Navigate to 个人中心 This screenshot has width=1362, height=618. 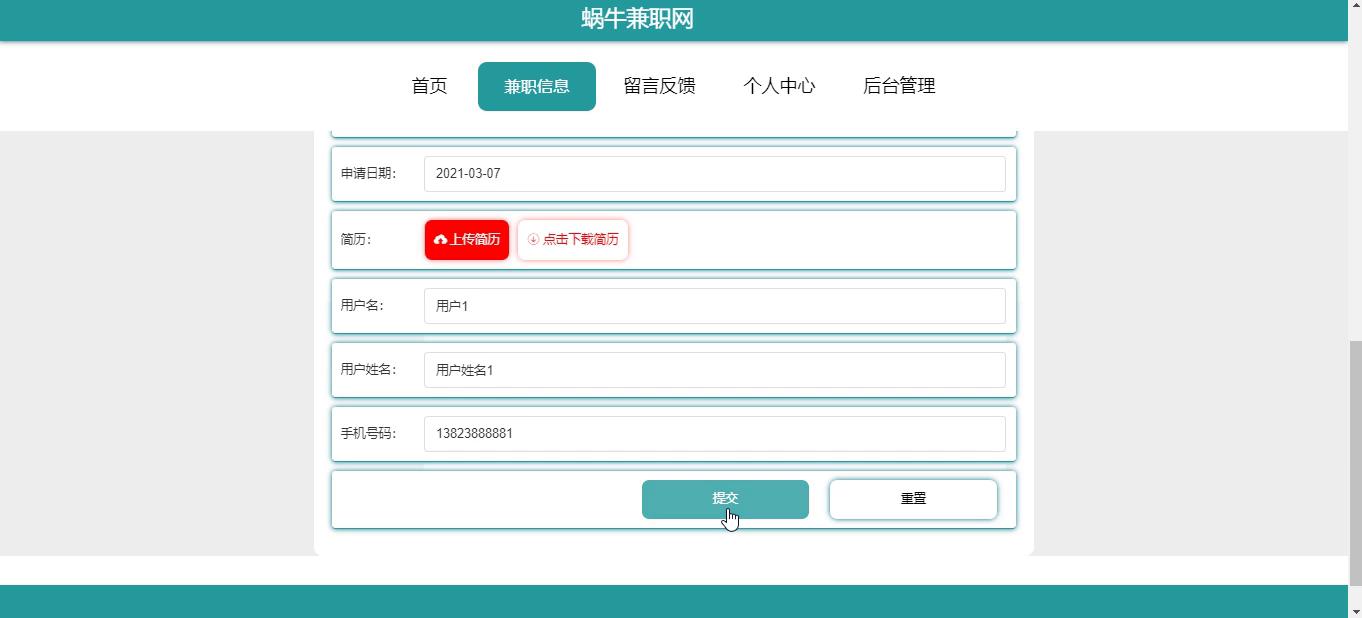[x=779, y=86]
